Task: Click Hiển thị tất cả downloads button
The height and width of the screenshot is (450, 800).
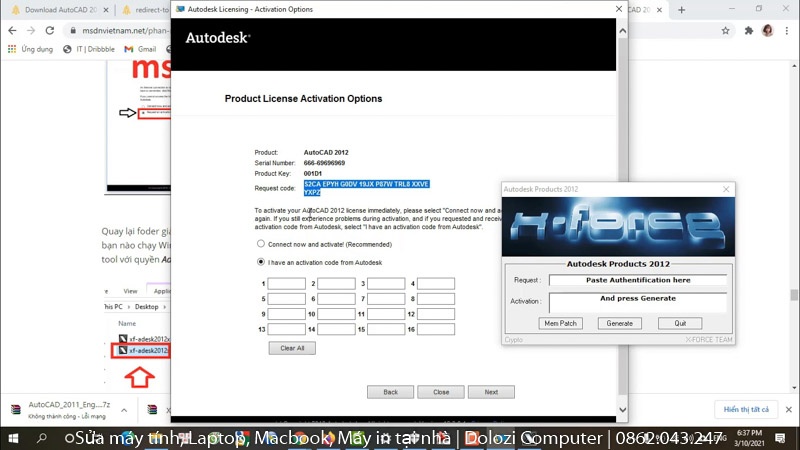Action: (746, 409)
